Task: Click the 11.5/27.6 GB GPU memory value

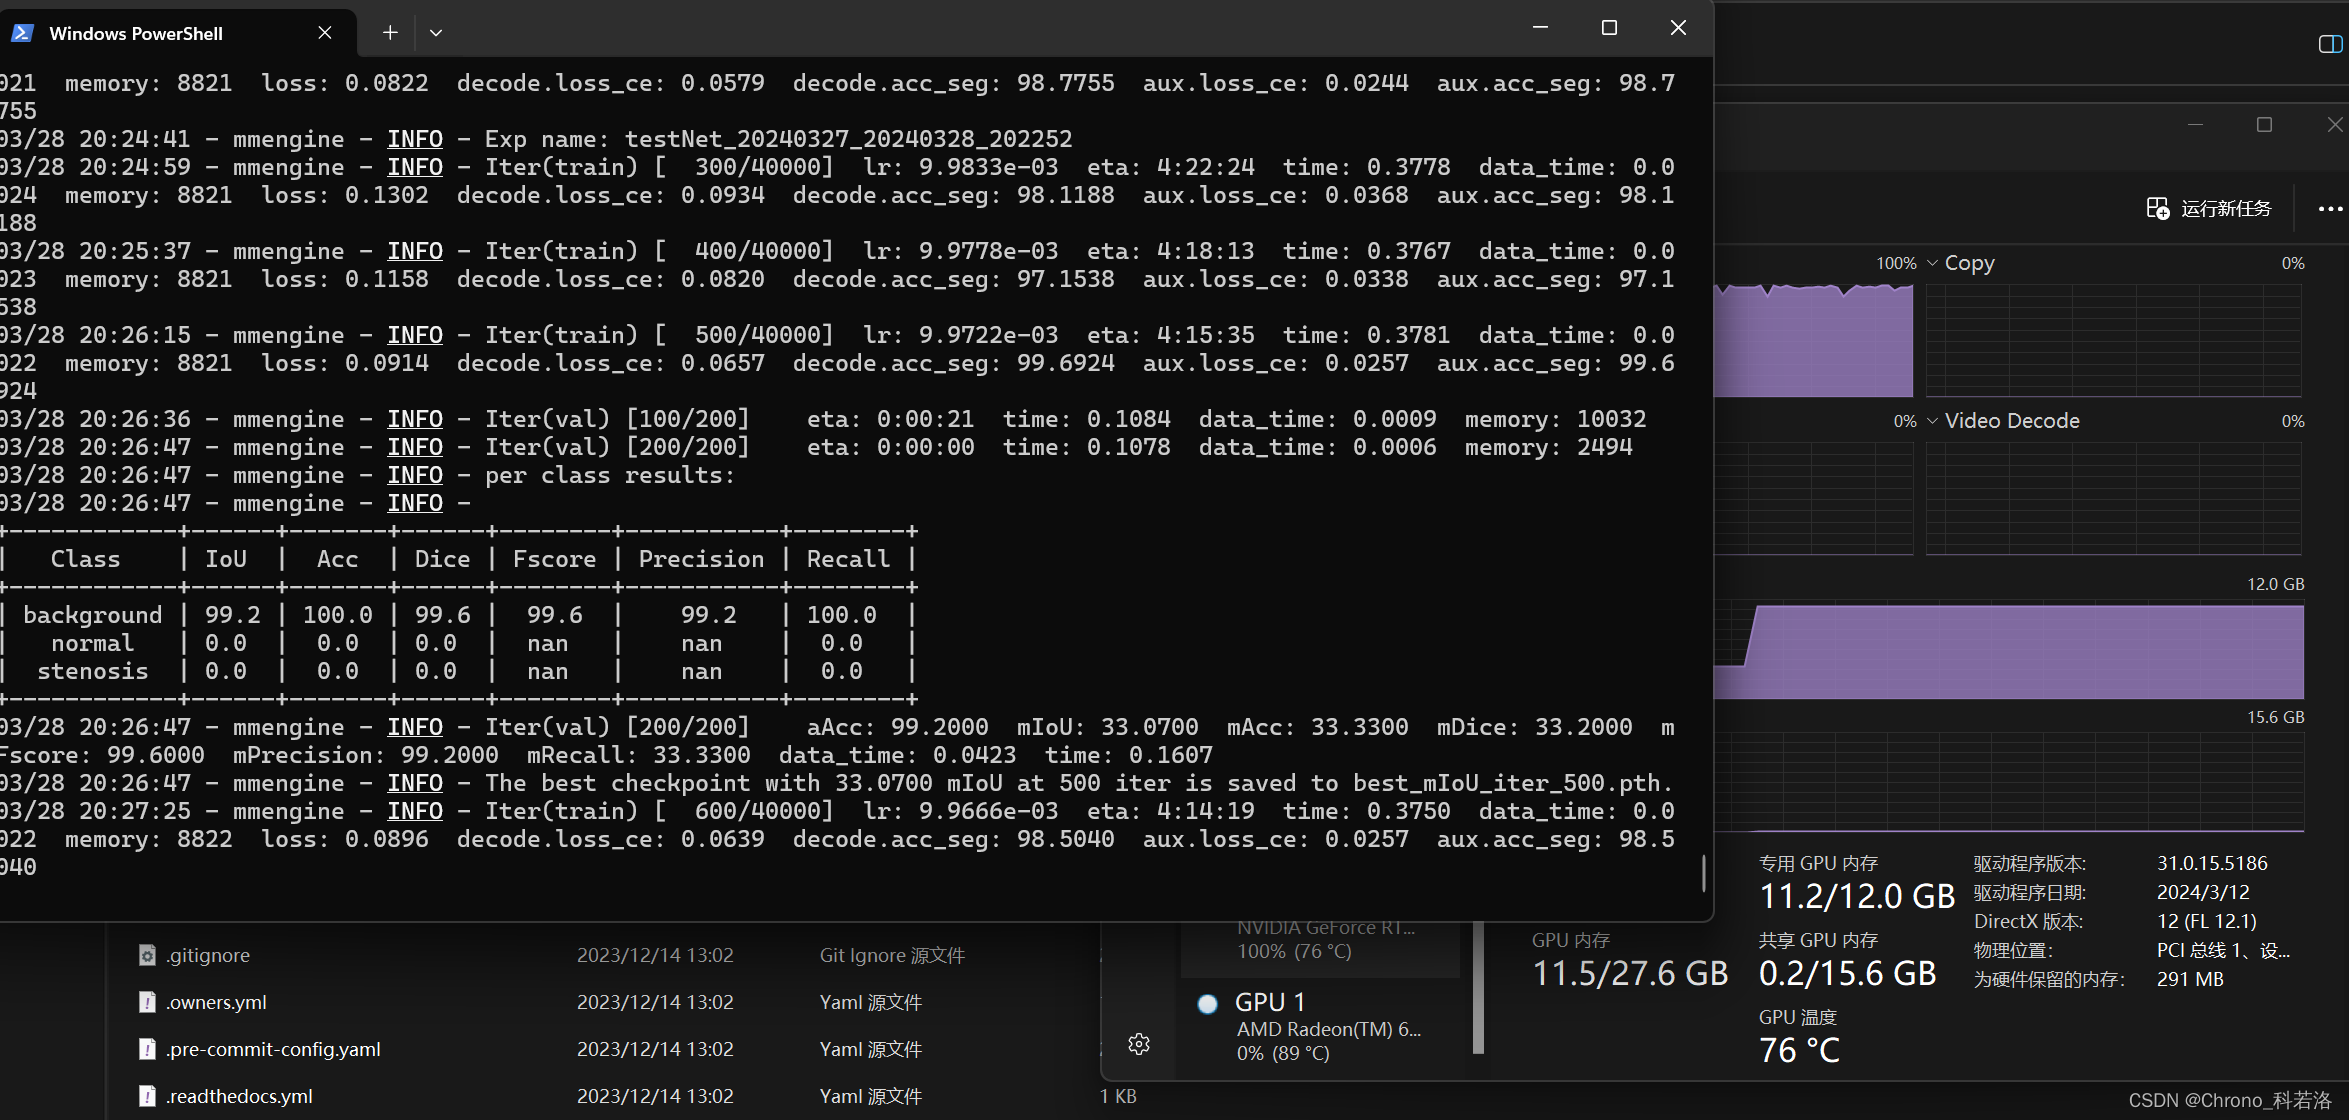Action: point(1630,973)
